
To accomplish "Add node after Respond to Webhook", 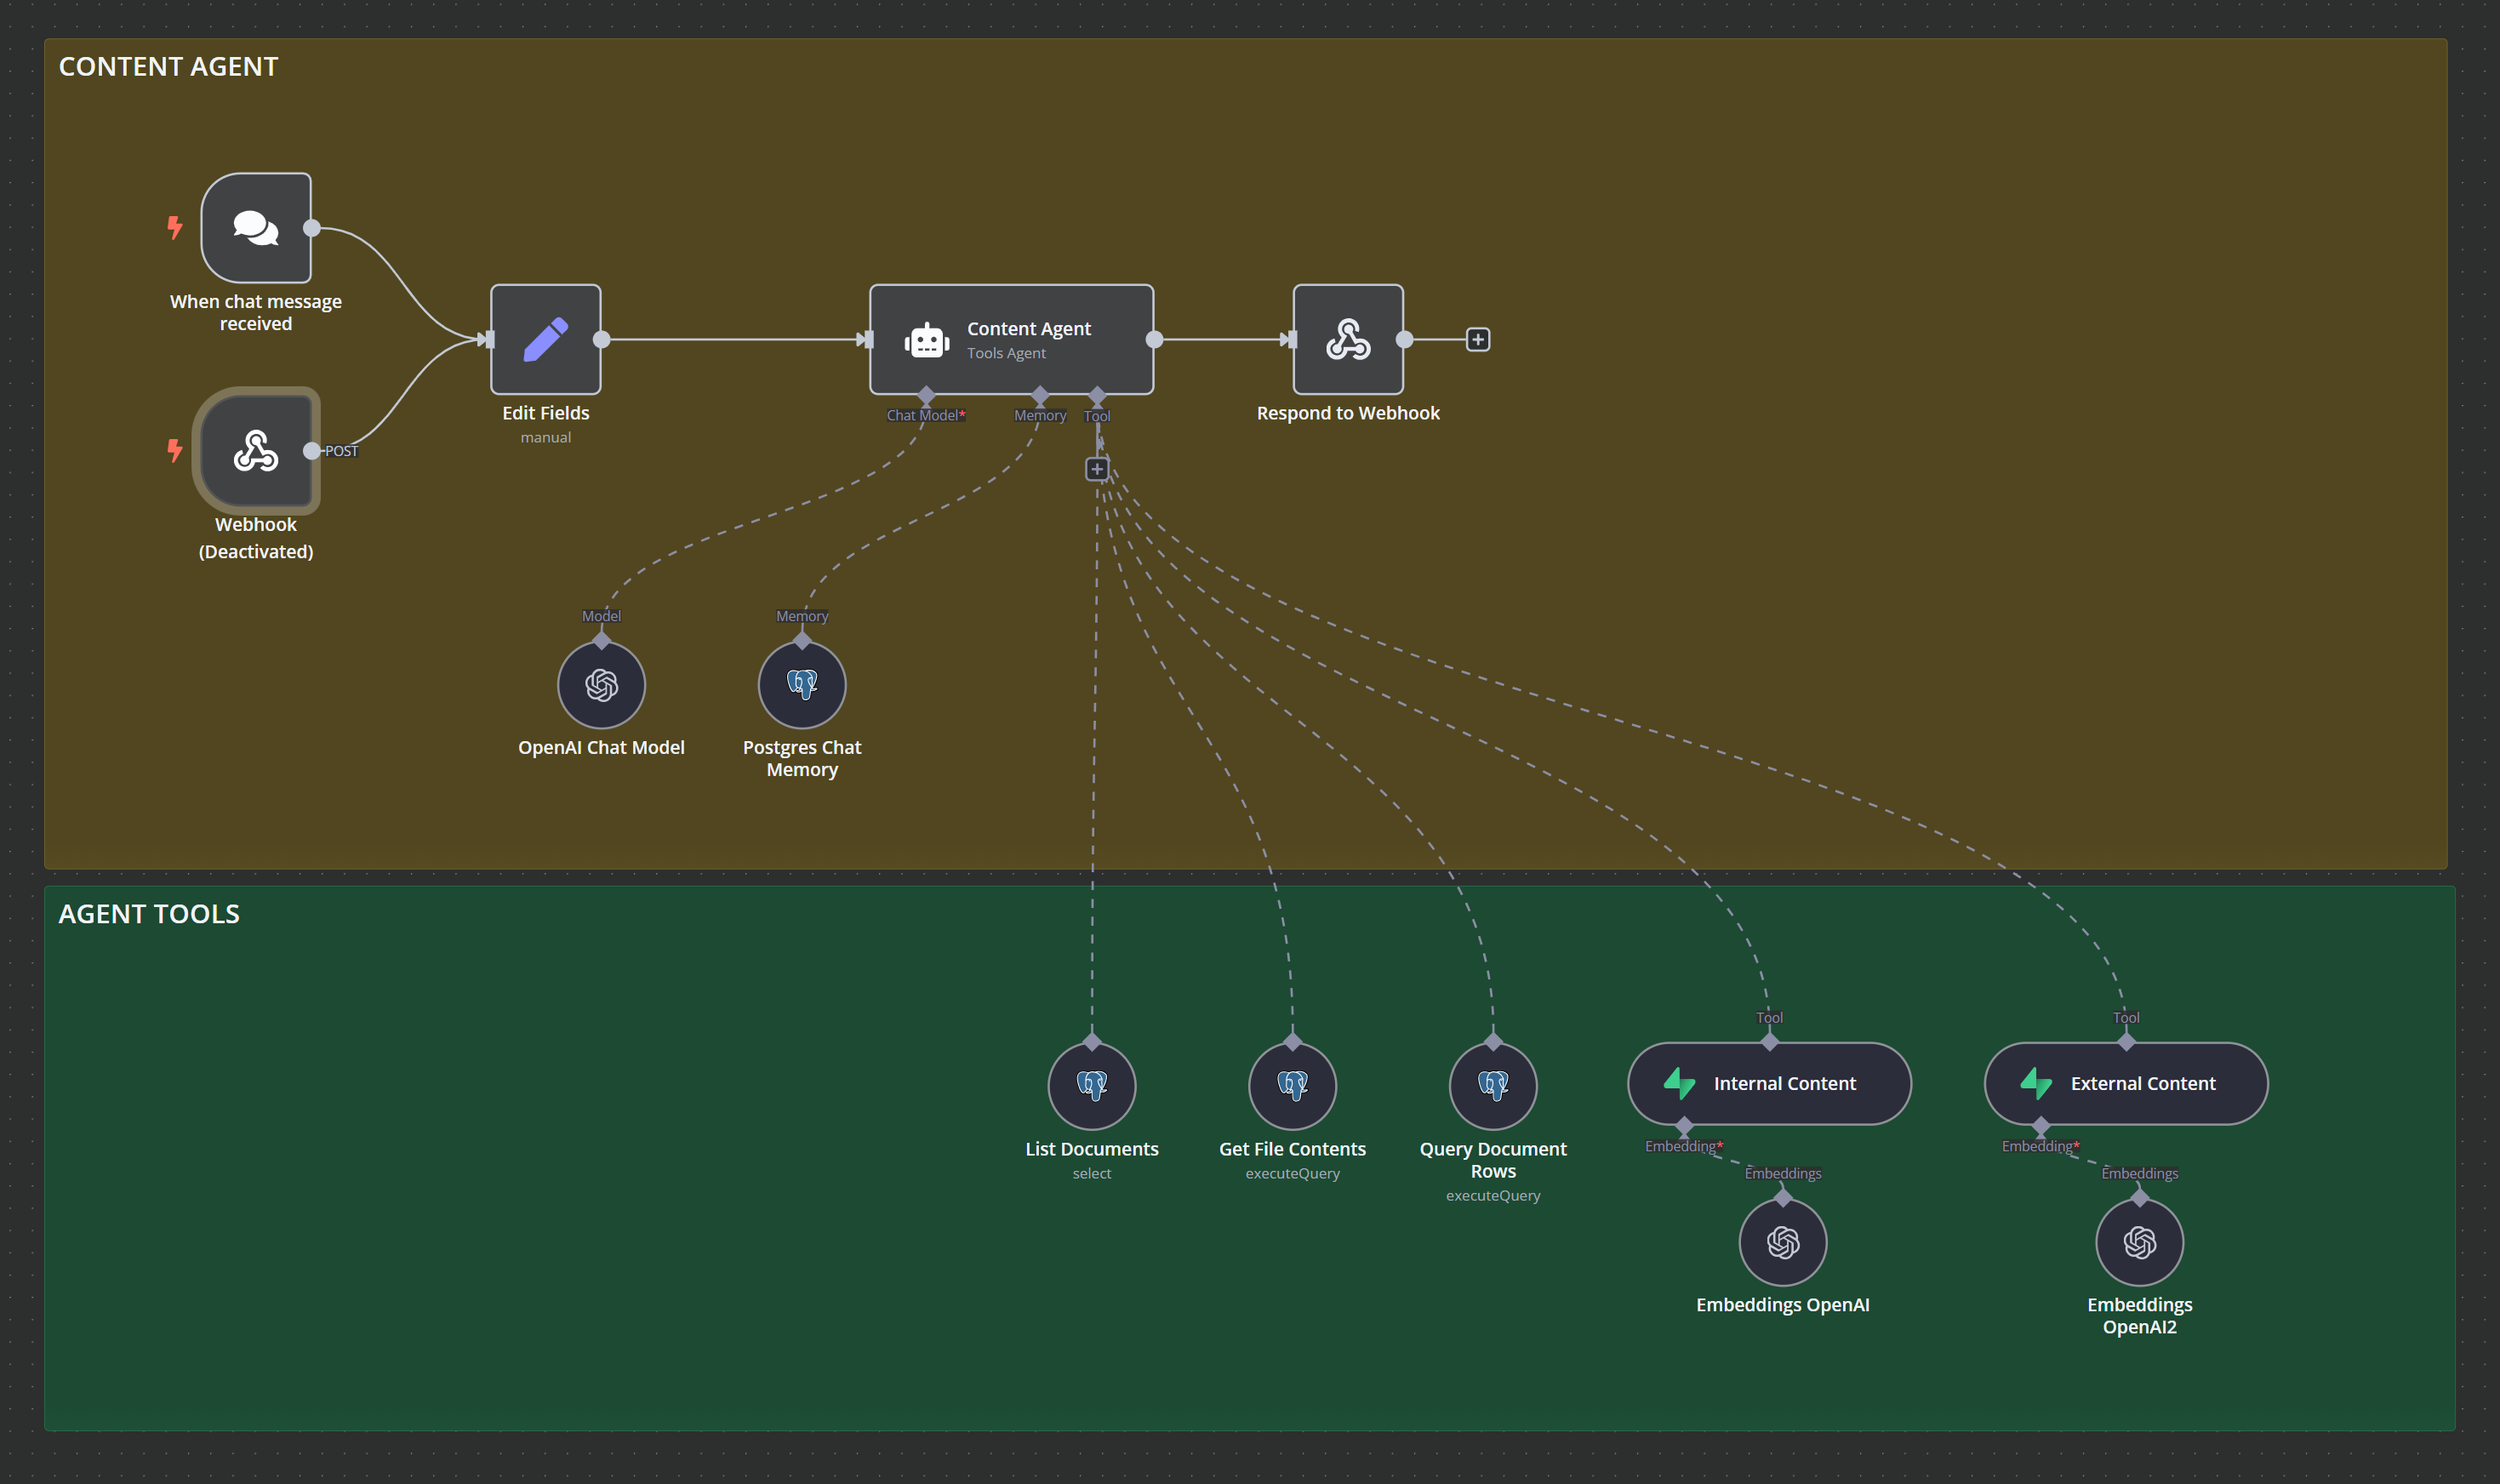I will [1477, 340].
